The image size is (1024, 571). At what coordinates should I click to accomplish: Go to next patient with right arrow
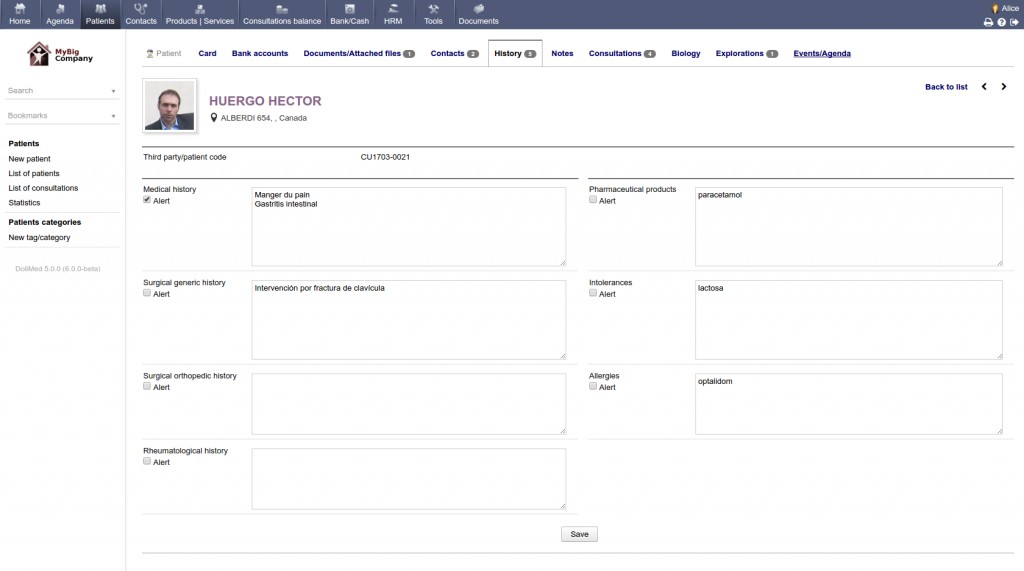1004,87
